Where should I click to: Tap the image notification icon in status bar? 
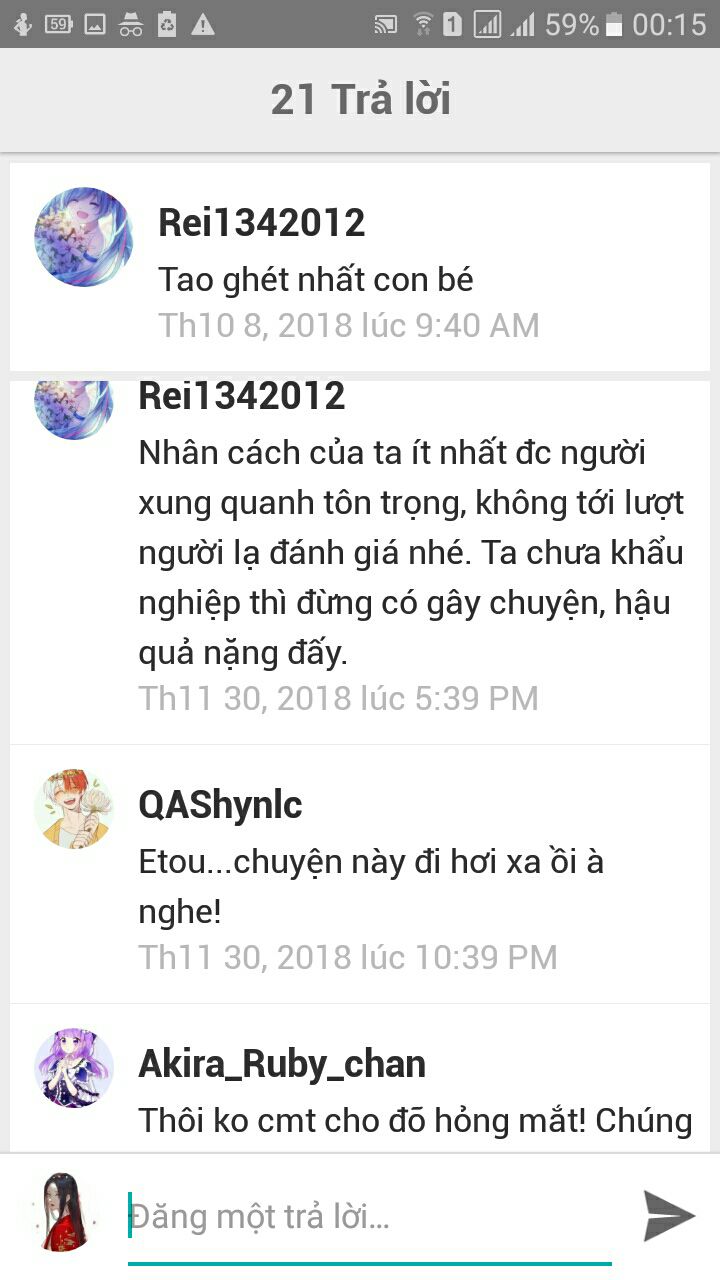[94, 24]
